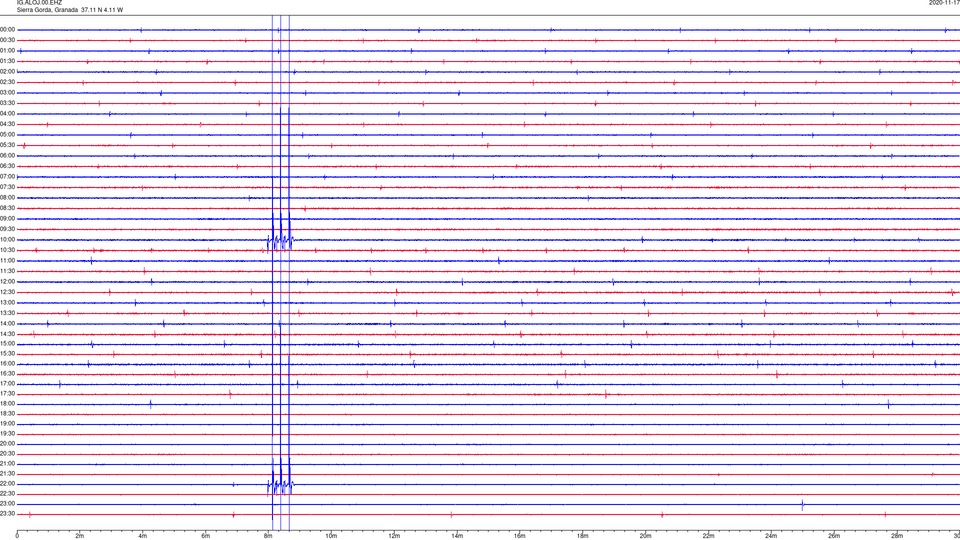960x540 pixels.
Task: Click the 17:30 time label
Action: click(x=7, y=394)
